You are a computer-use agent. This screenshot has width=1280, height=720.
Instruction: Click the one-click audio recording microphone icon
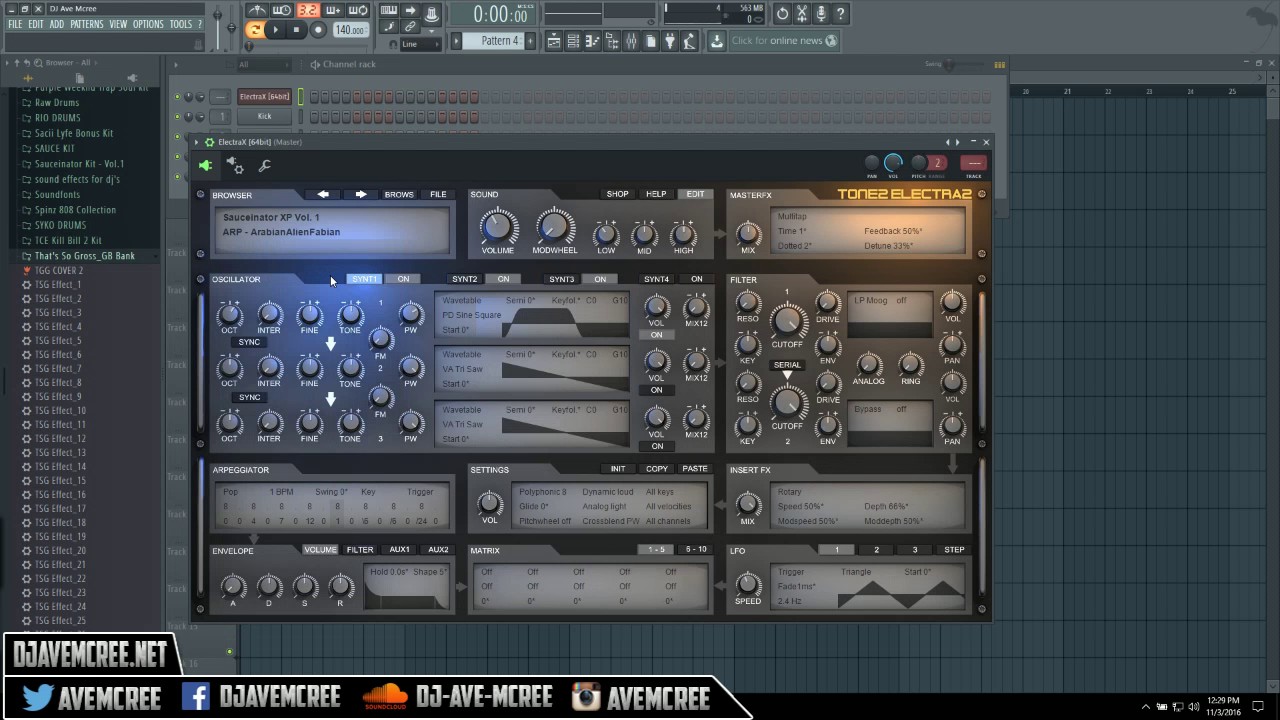click(x=822, y=14)
